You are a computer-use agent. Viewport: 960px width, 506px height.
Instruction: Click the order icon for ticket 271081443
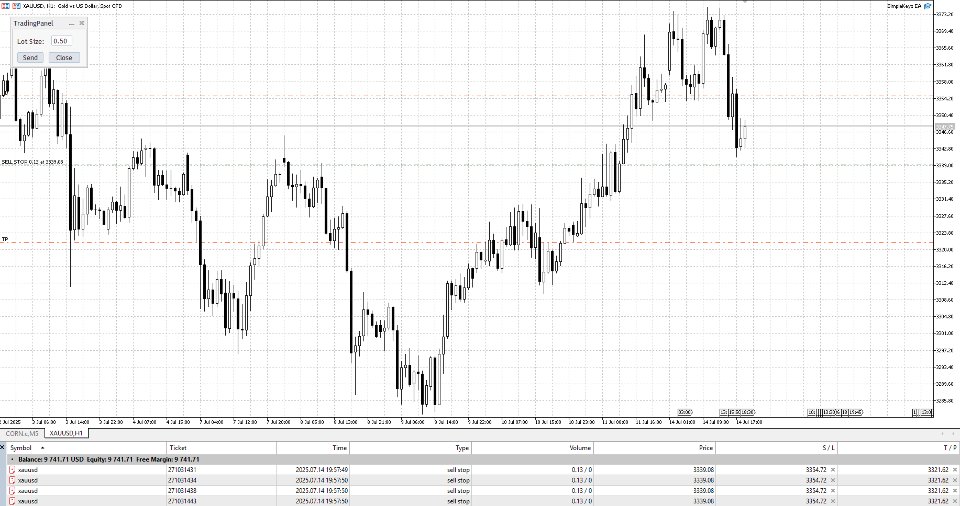12,501
